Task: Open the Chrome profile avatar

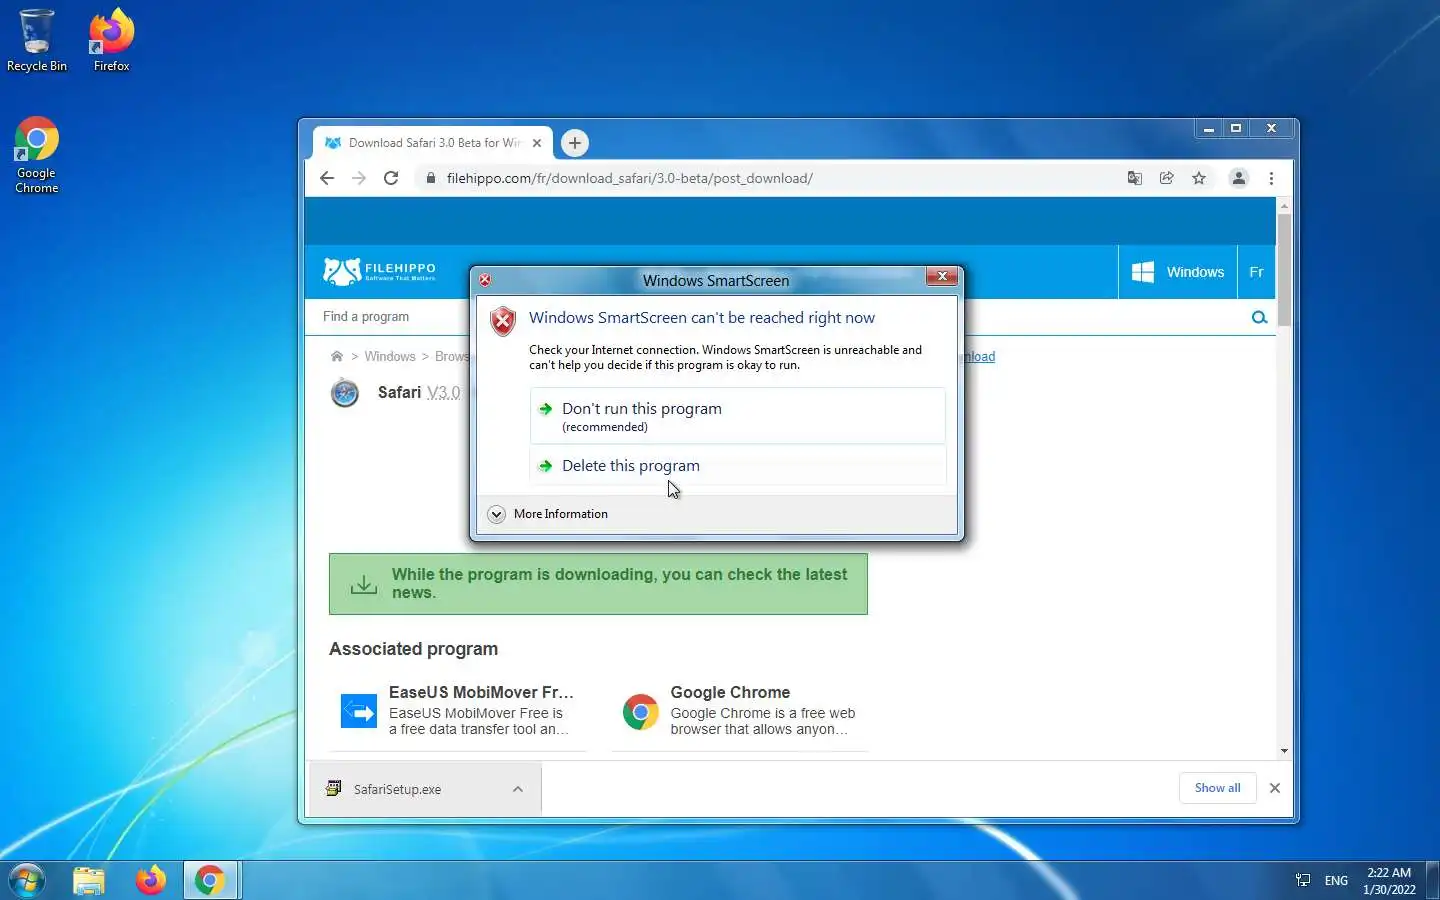Action: tap(1239, 178)
